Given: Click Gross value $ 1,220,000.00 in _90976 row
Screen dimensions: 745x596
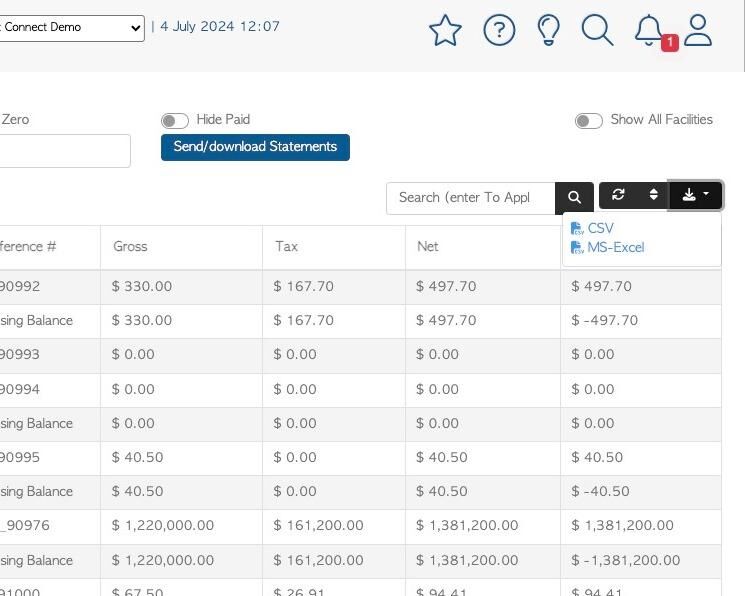Looking at the screenshot, I should pos(162,526).
